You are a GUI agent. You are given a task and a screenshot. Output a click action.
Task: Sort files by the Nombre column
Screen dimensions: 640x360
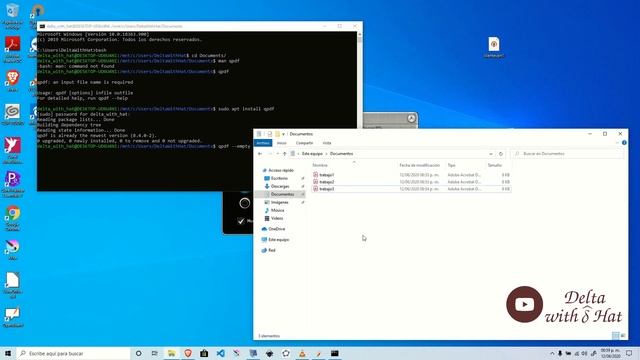point(320,165)
